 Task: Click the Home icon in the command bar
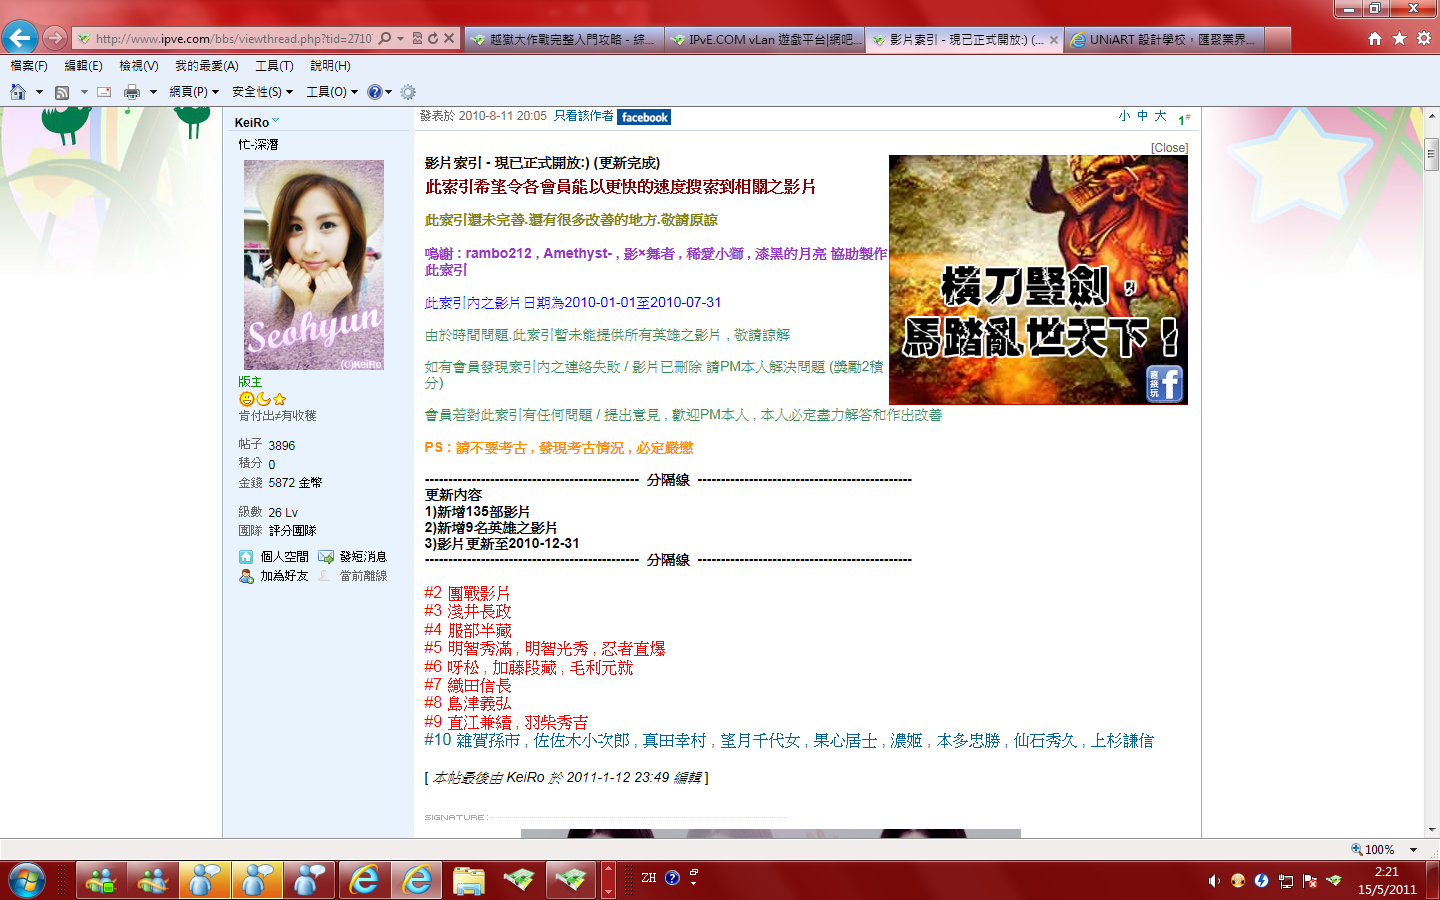click(18, 92)
